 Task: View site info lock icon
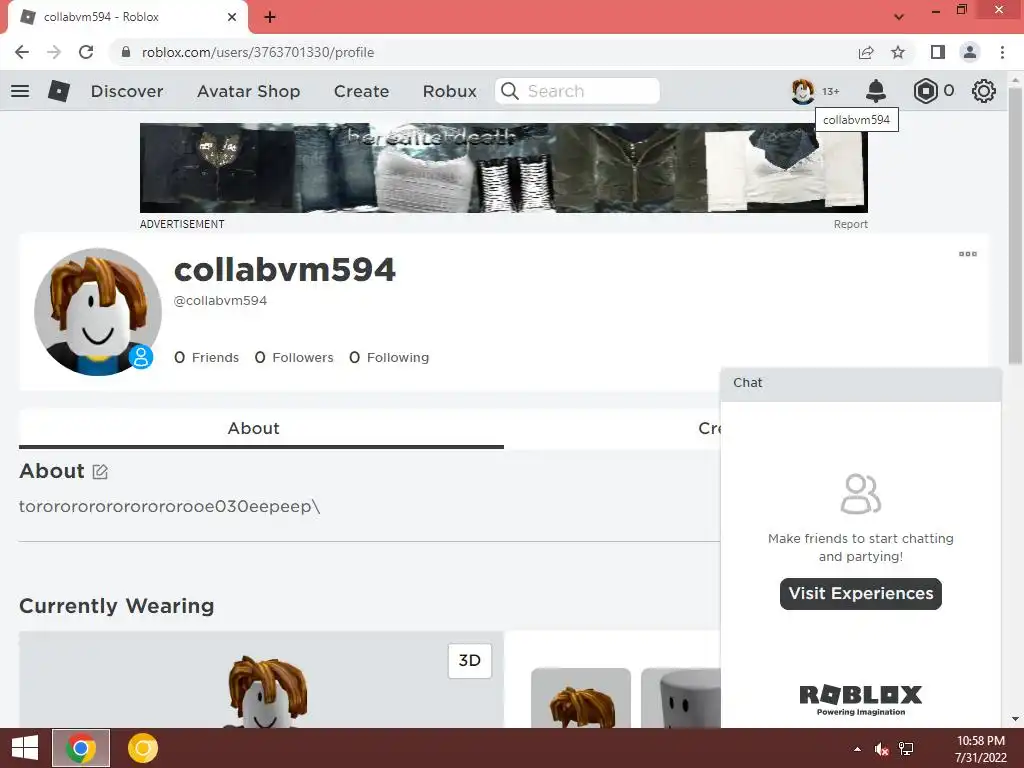[126, 52]
